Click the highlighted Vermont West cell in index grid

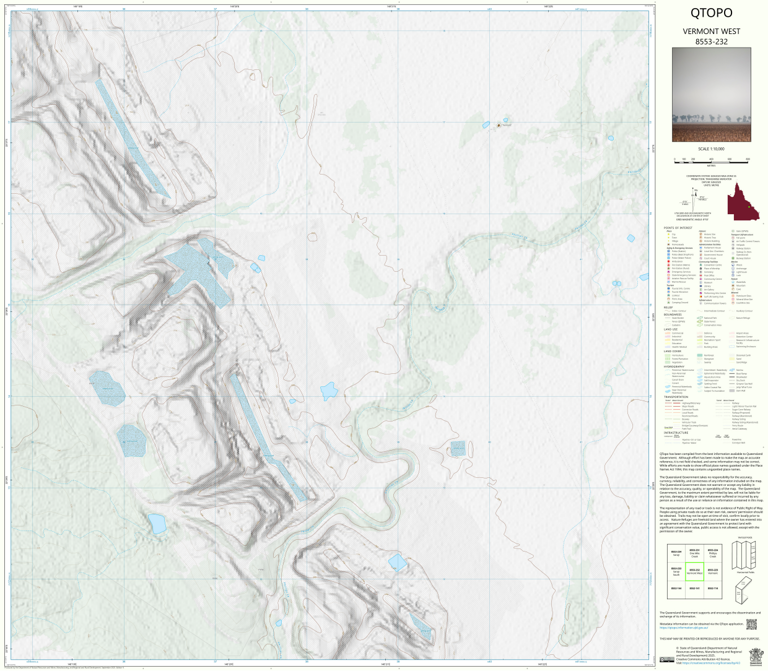695,572
